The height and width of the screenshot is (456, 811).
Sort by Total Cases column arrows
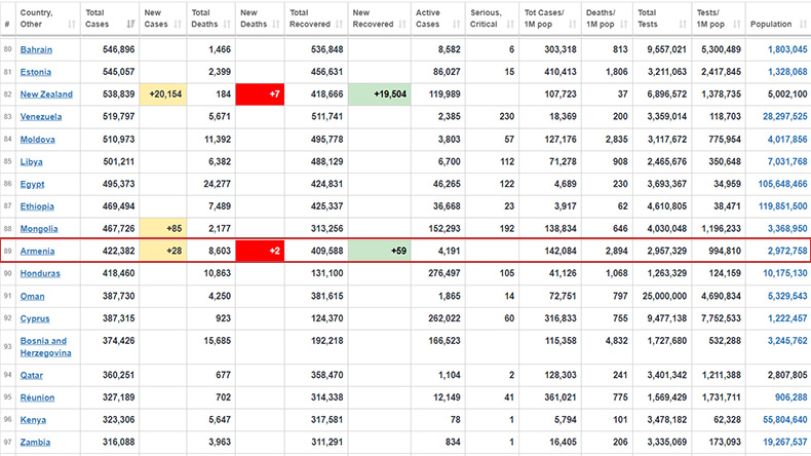(x=131, y=24)
